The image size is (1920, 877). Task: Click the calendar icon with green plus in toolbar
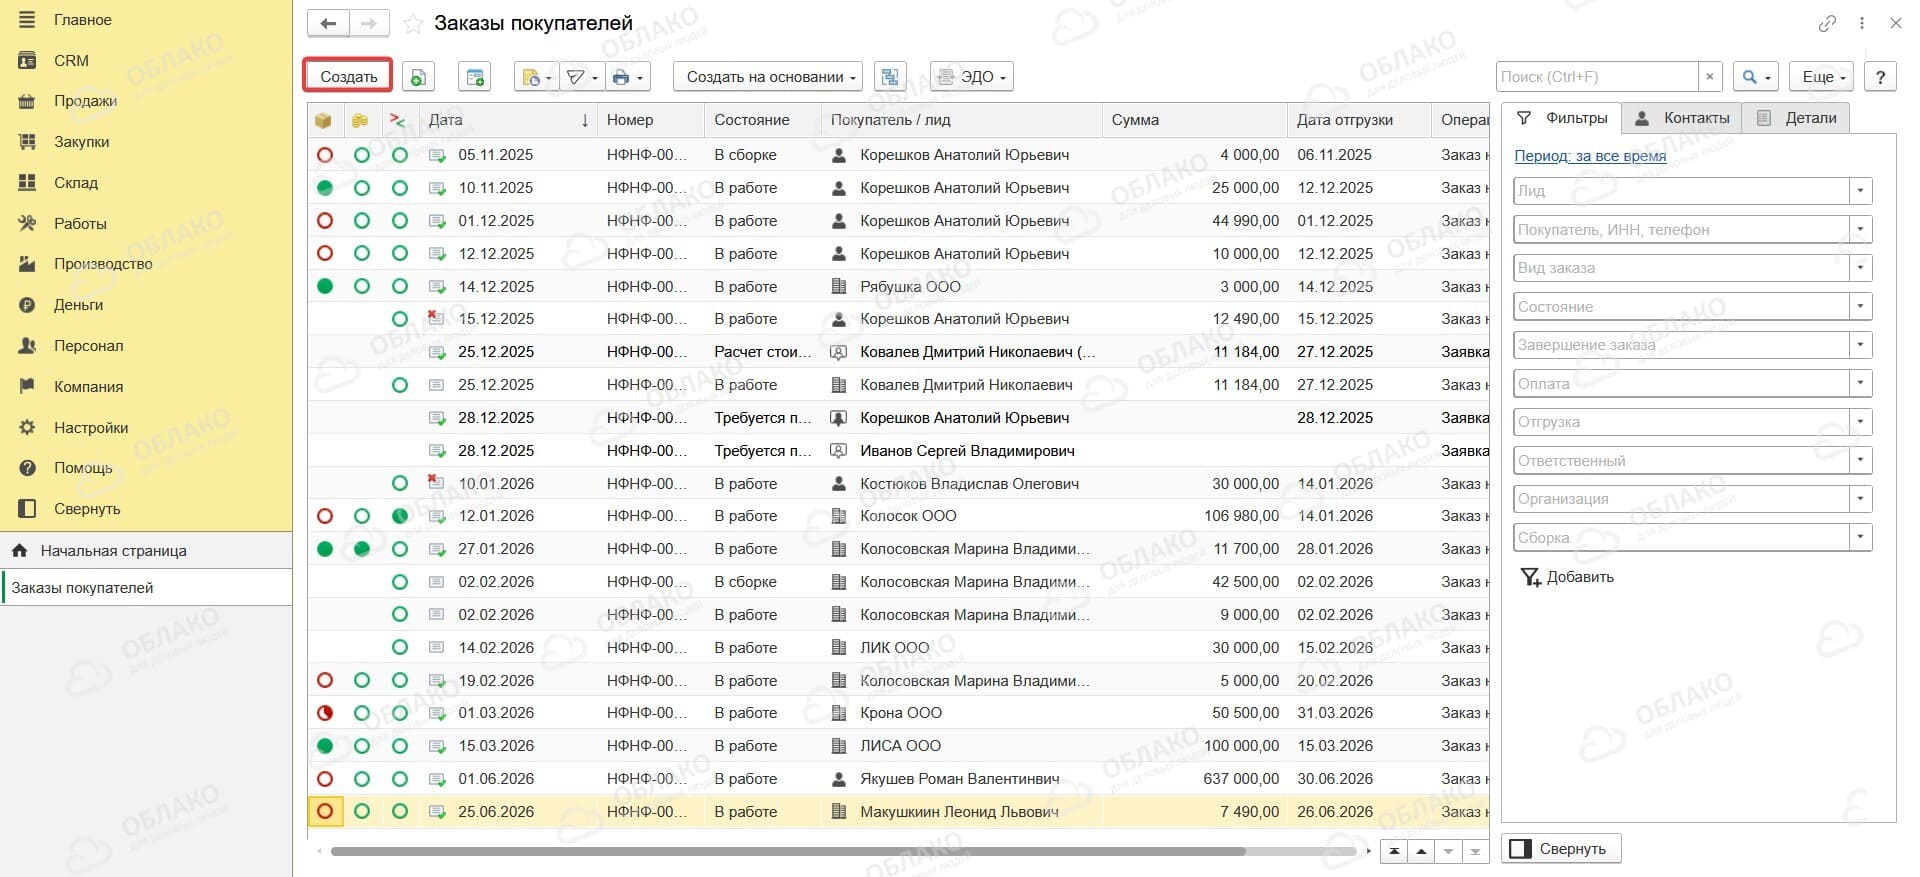[x=474, y=77]
